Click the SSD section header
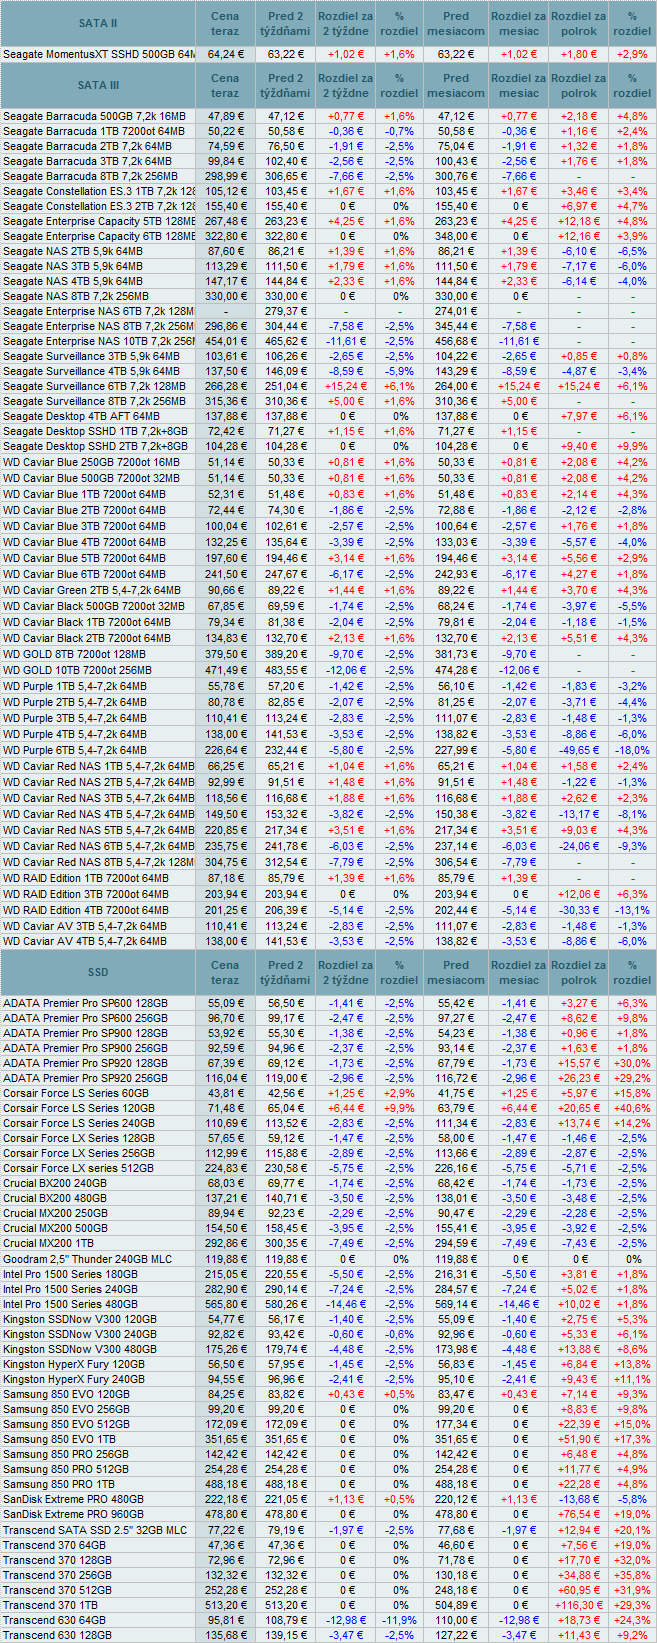Viewport: 657px width, 1643px height. 98,972
